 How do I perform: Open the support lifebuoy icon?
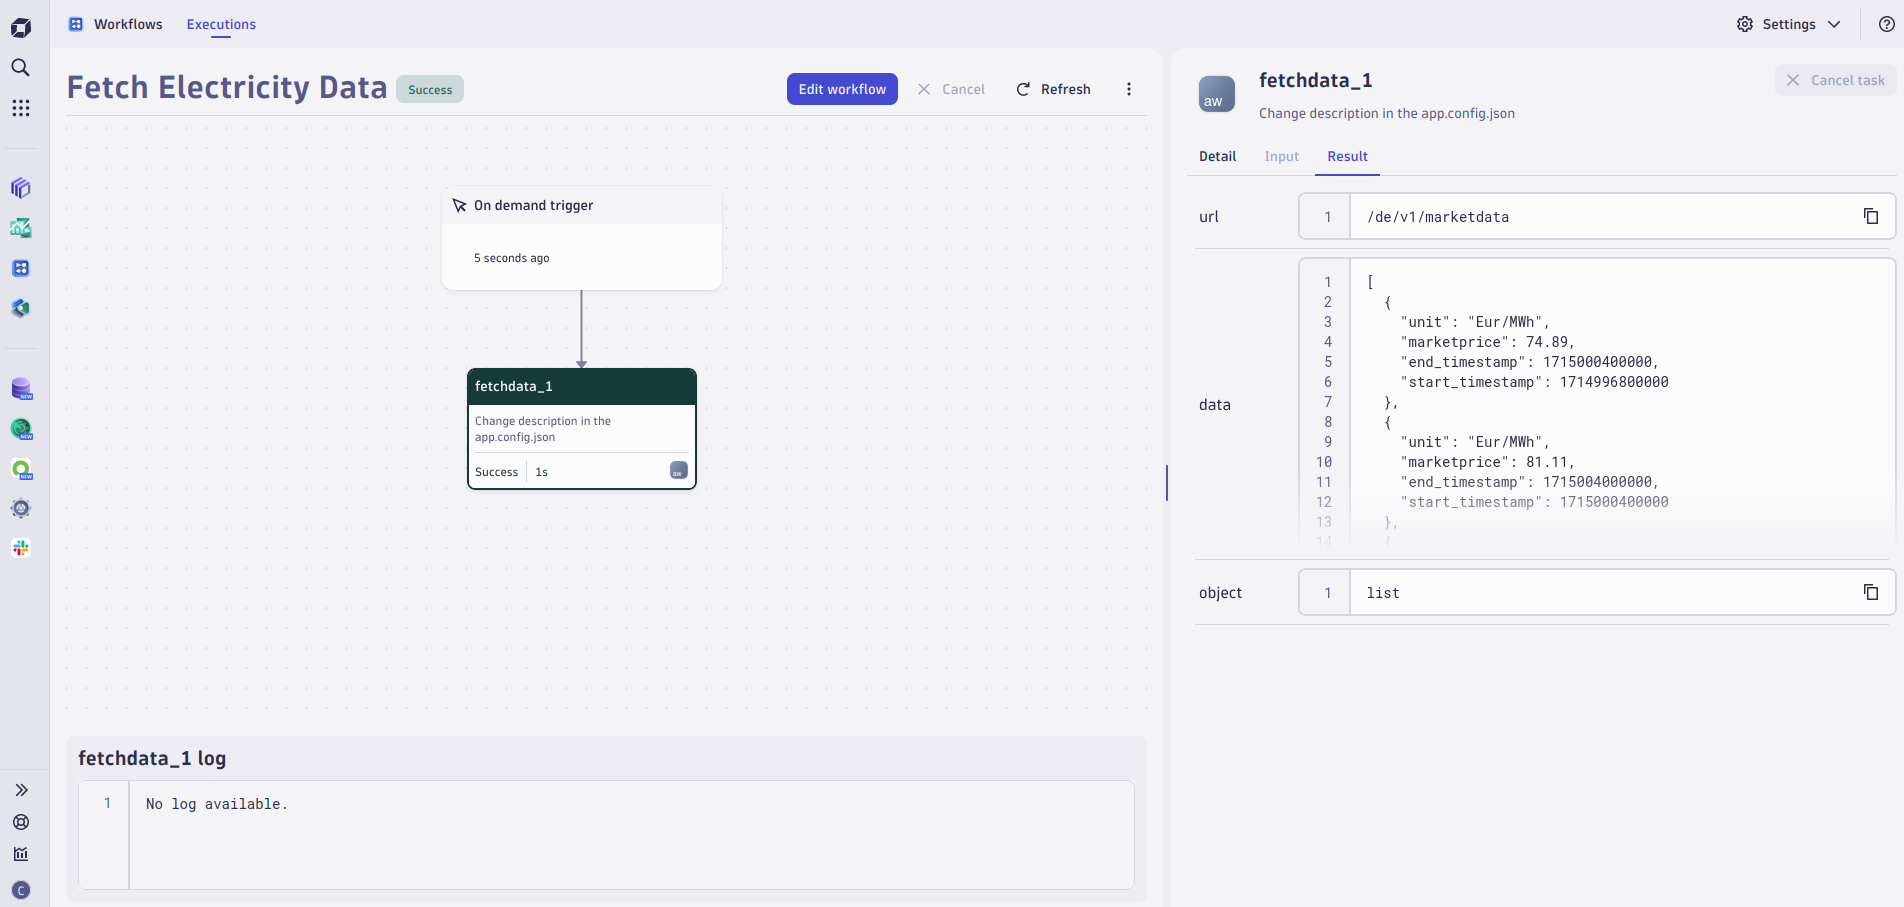(x=21, y=822)
